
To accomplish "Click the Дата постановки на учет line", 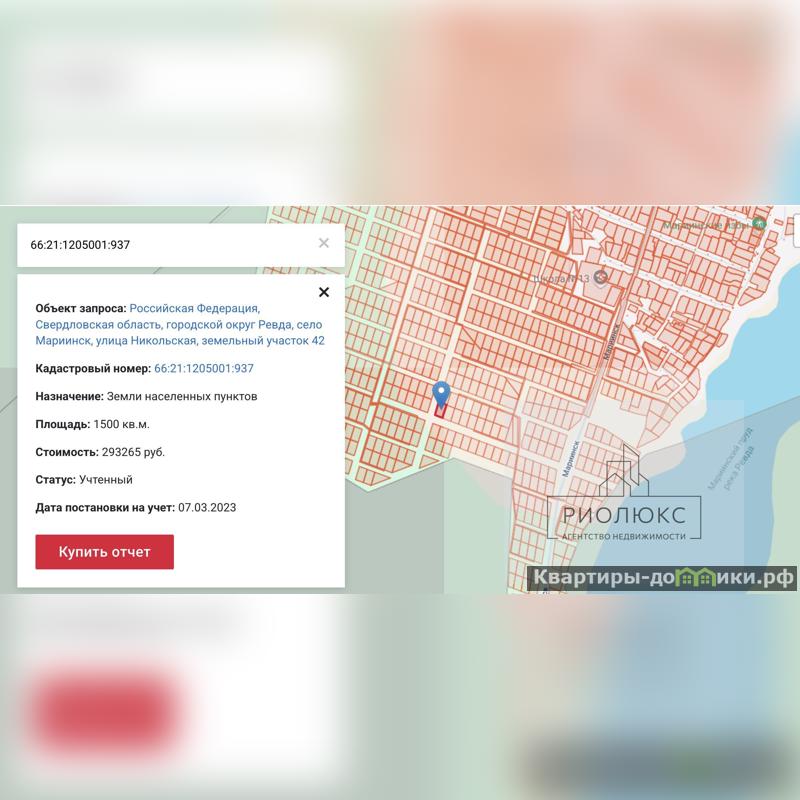I will click(x=135, y=508).
